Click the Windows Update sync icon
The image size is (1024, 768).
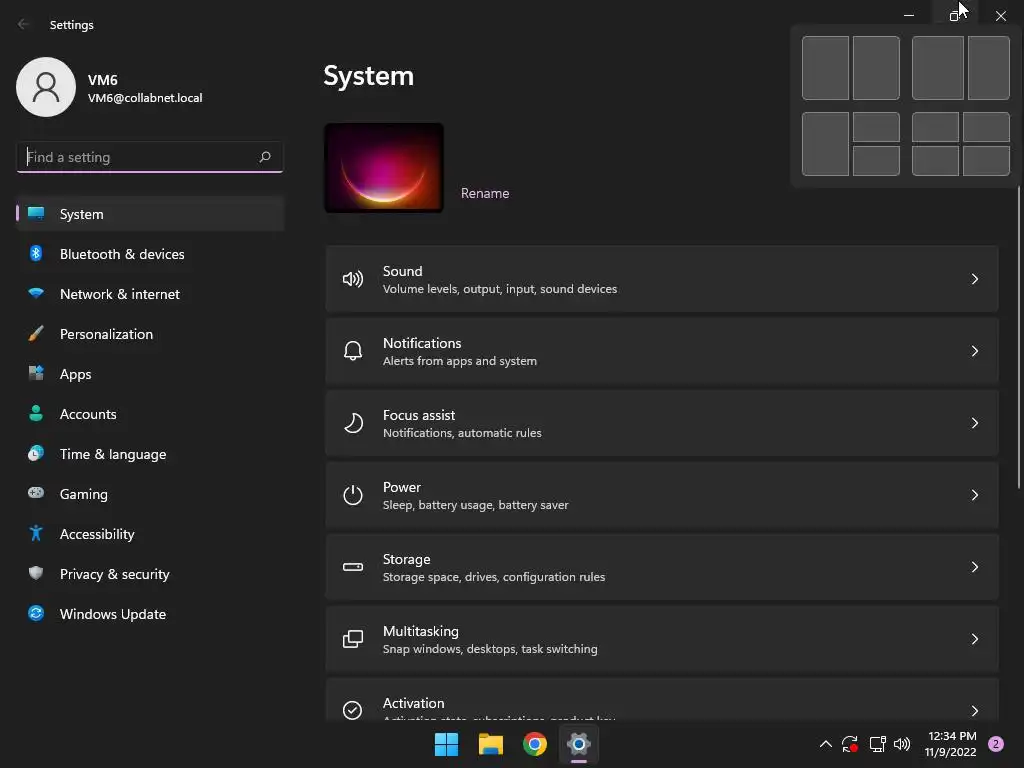point(36,613)
